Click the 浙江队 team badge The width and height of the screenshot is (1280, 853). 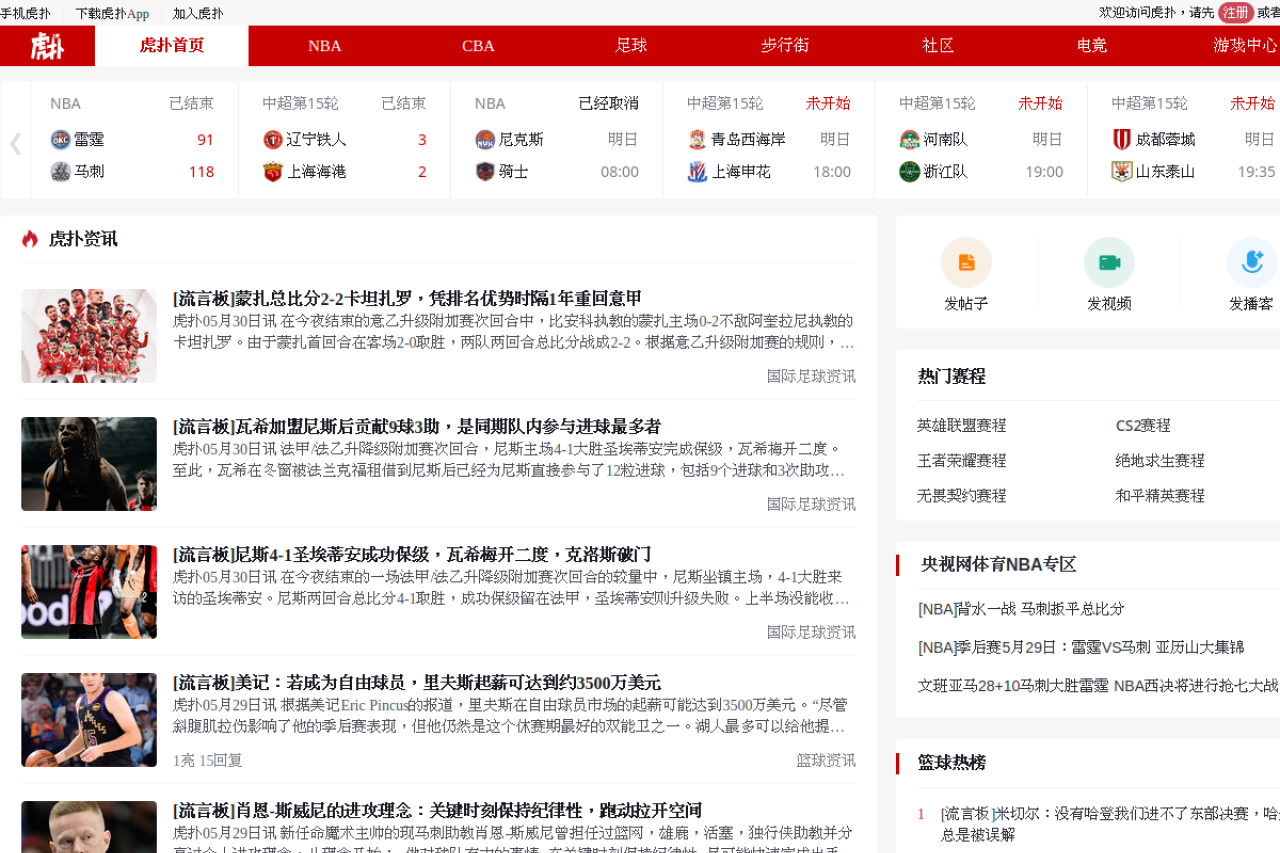pyautogui.click(x=909, y=172)
